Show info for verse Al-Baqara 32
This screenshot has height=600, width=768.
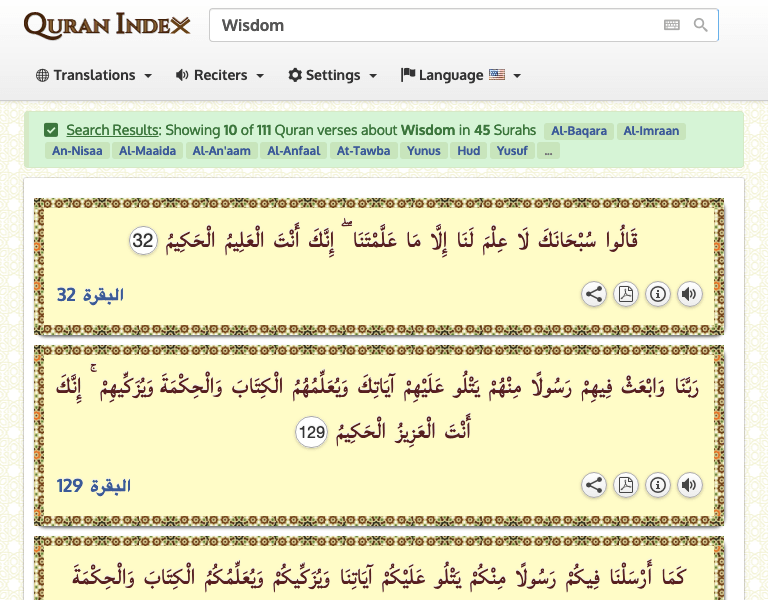pos(657,294)
